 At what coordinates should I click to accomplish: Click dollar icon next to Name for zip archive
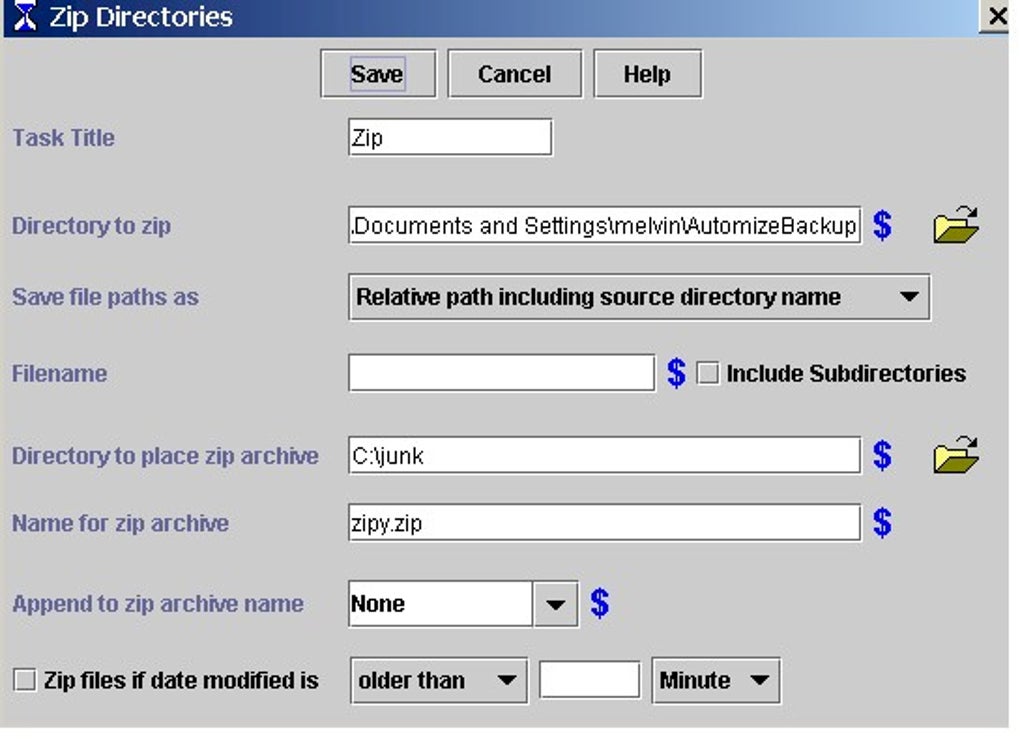tap(881, 522)
